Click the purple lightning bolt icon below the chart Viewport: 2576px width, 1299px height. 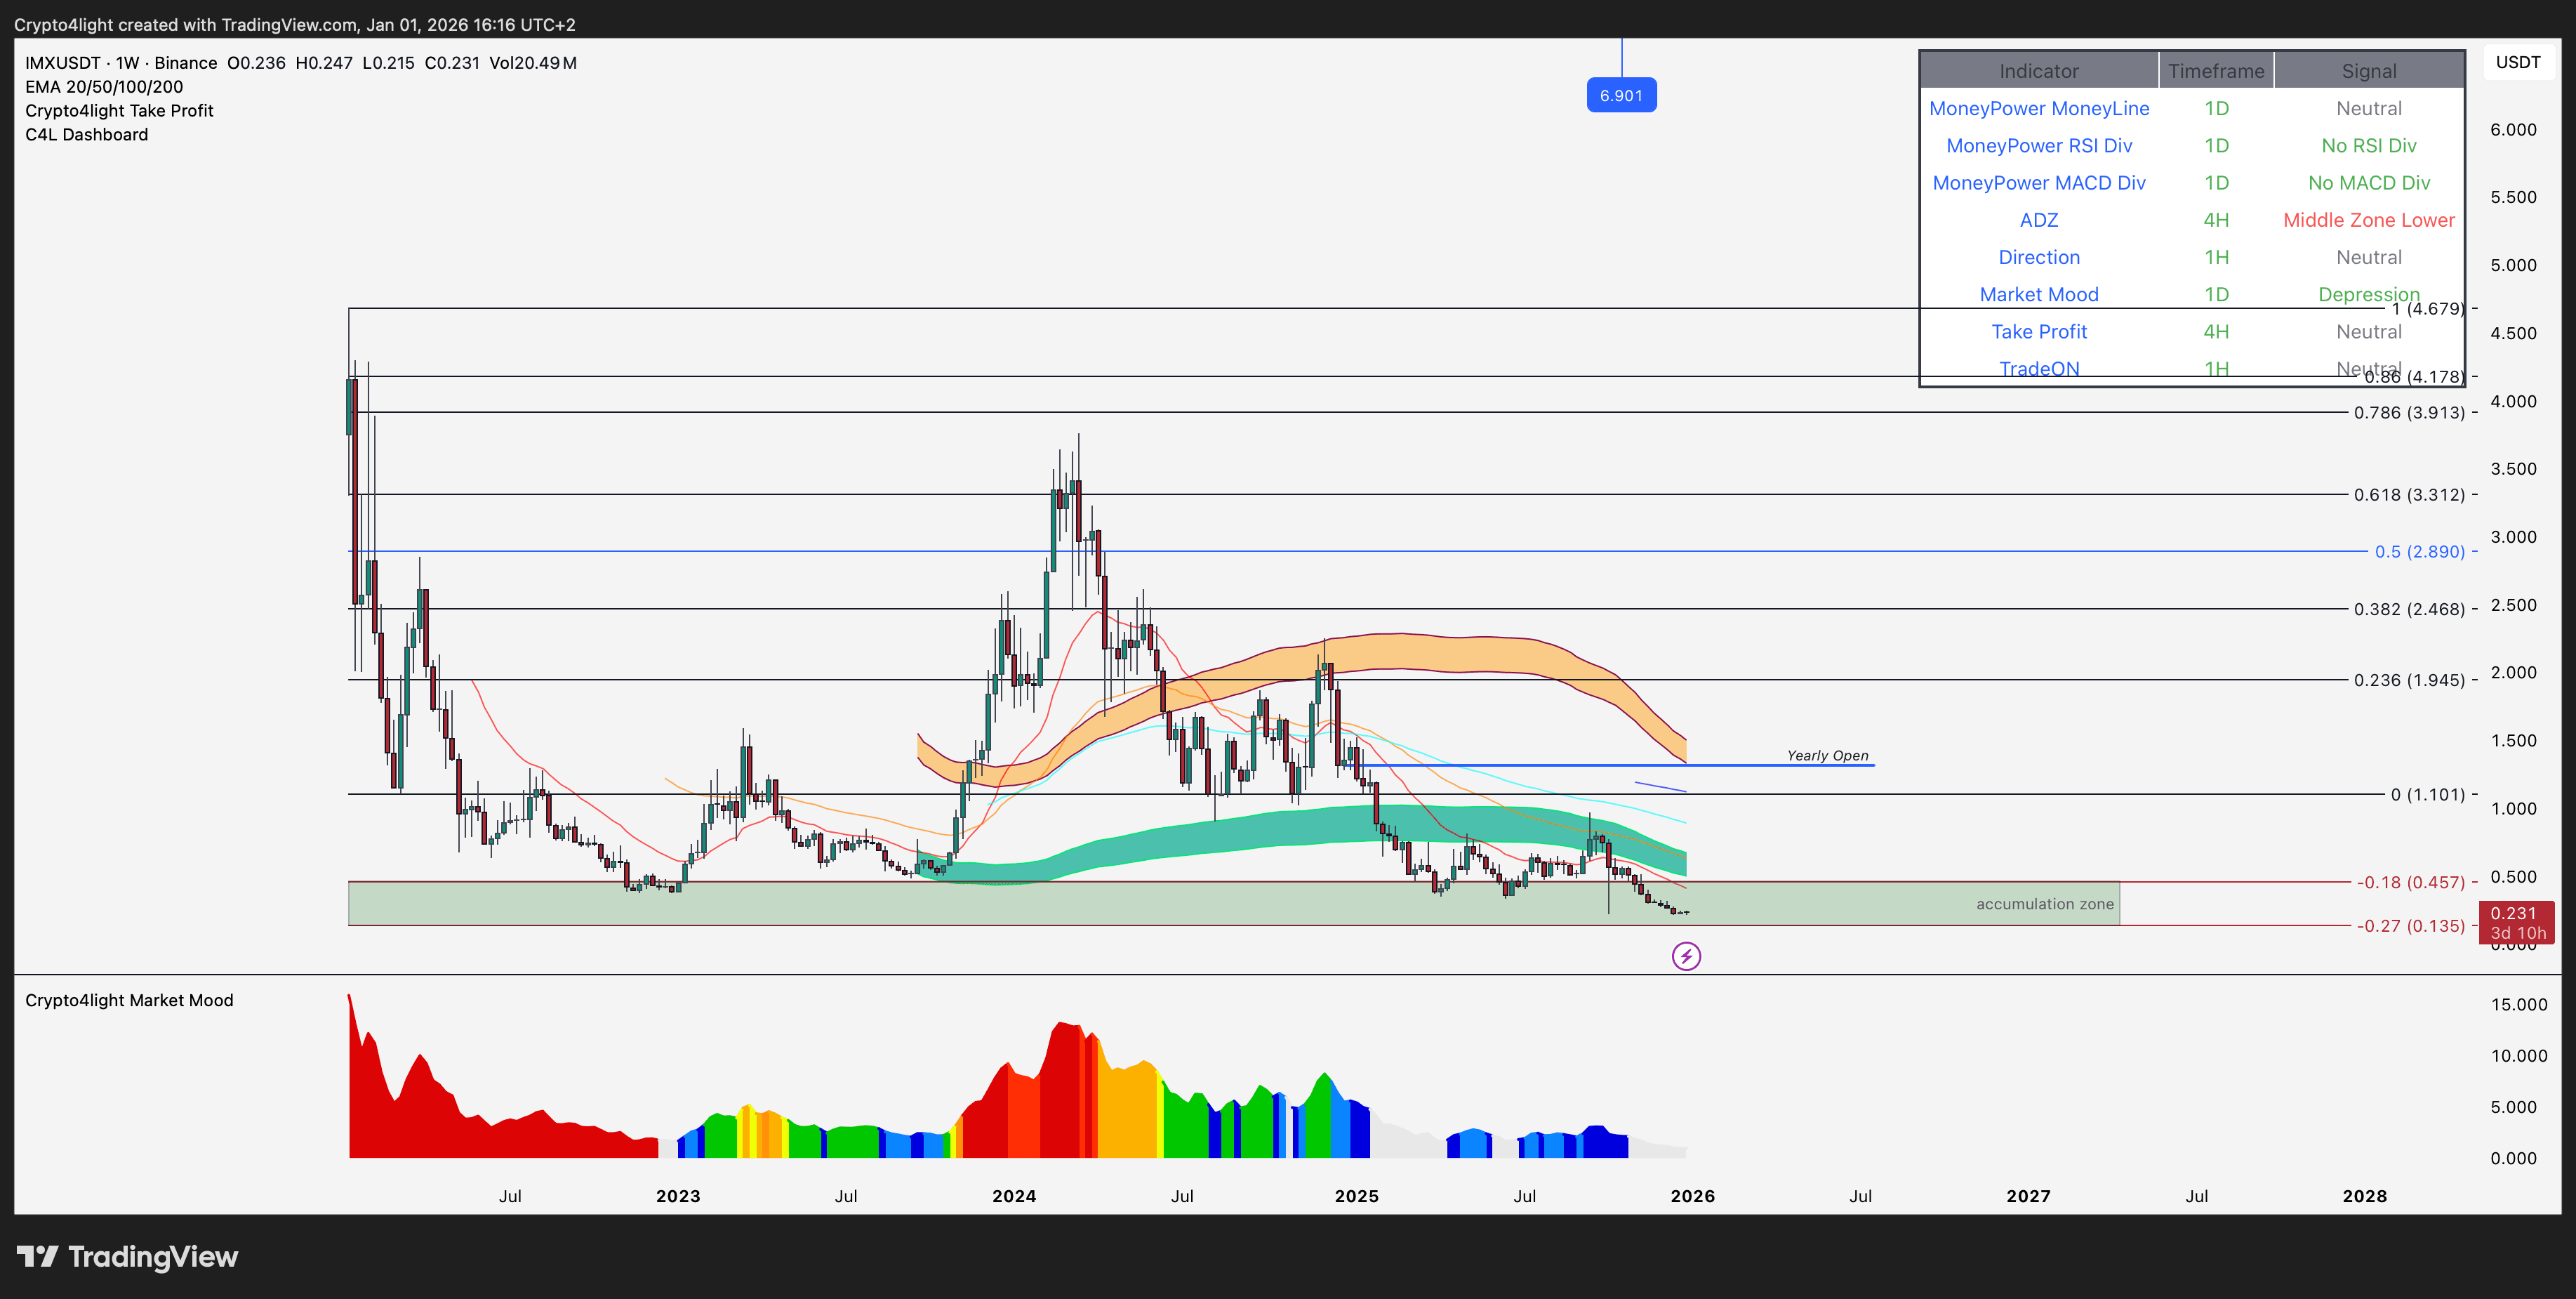pyautogui.click(x=1685, y=957)
